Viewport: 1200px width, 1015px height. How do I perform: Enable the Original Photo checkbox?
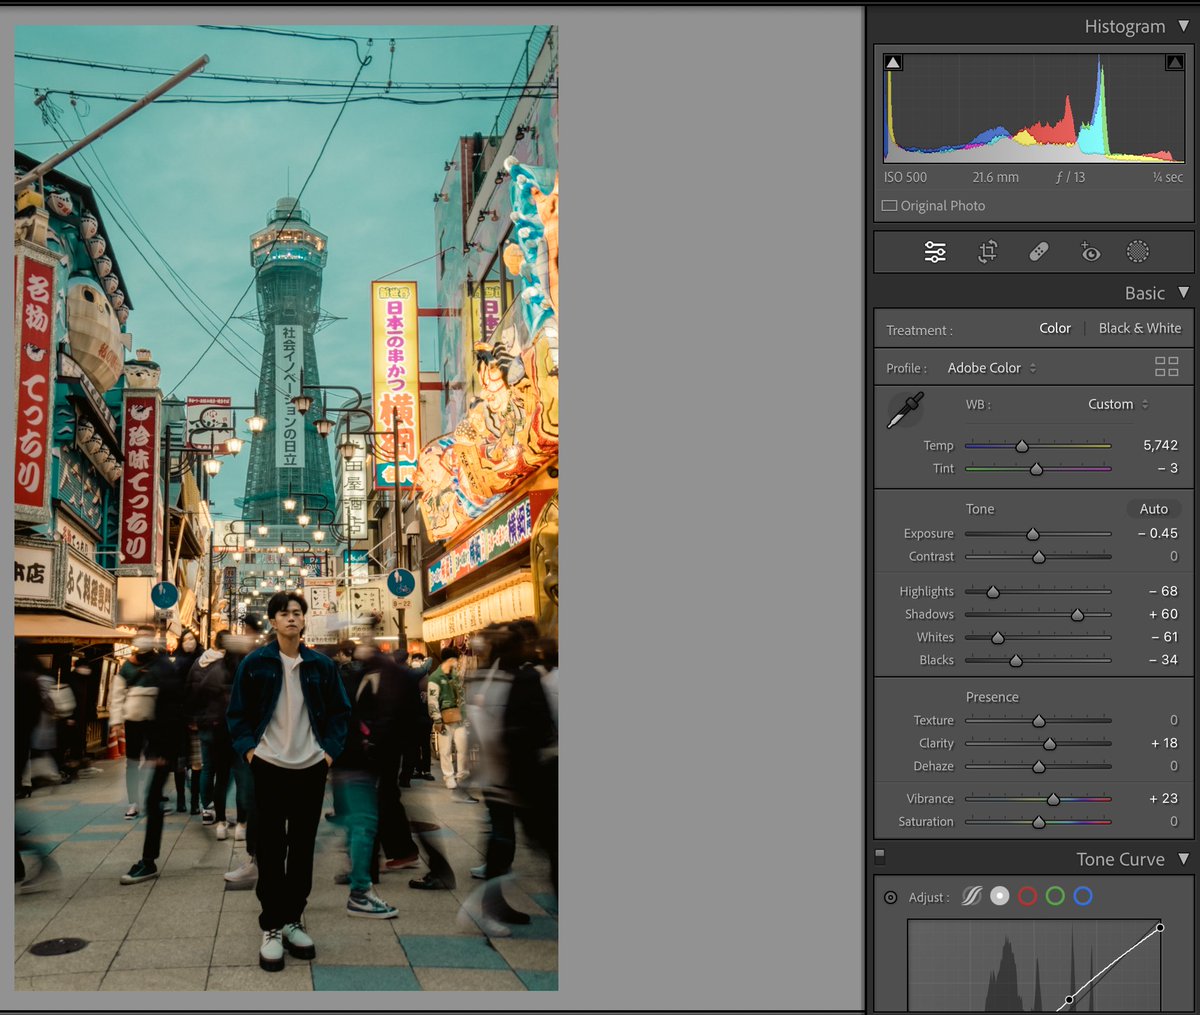pyautogui.click(x=889, y=206)
